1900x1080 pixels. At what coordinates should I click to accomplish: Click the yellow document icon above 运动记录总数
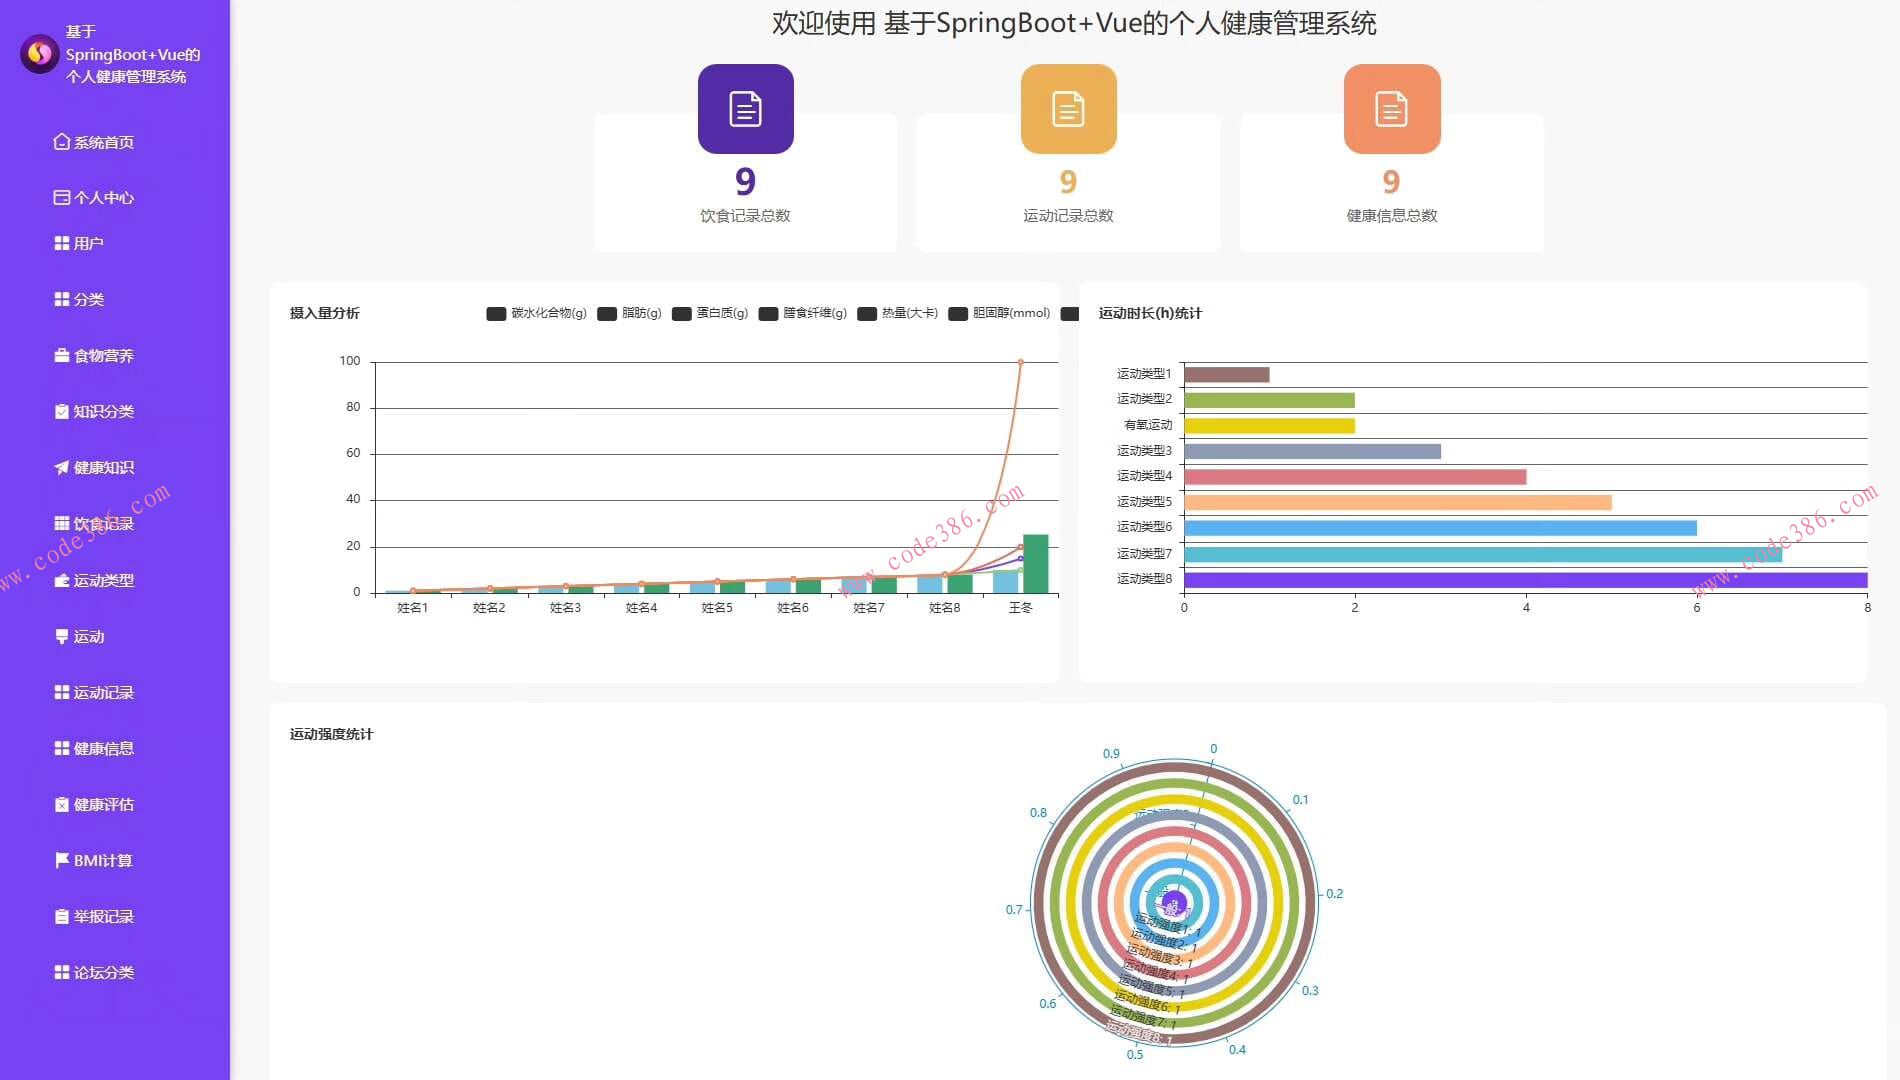click(x=1069, y=109)
